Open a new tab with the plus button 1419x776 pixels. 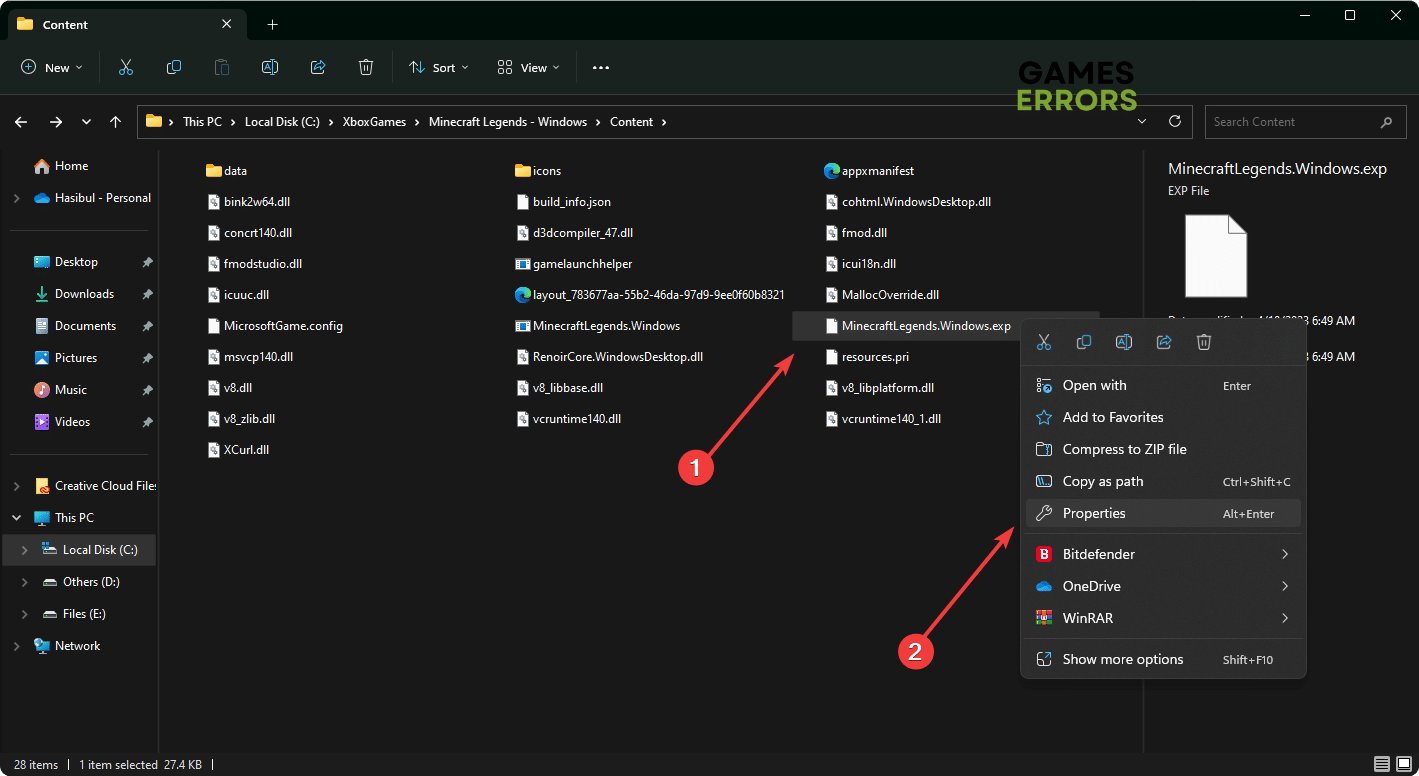pos(272,24)
